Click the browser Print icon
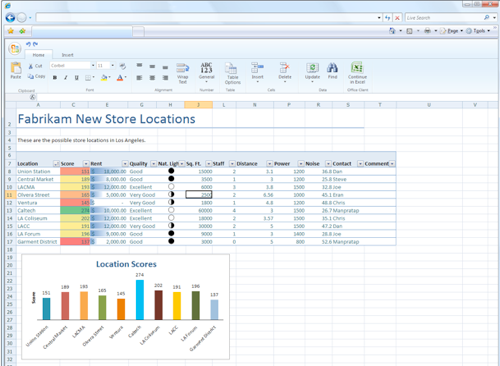The height and width of the screenshot is (366, 500). coord(427,31)
